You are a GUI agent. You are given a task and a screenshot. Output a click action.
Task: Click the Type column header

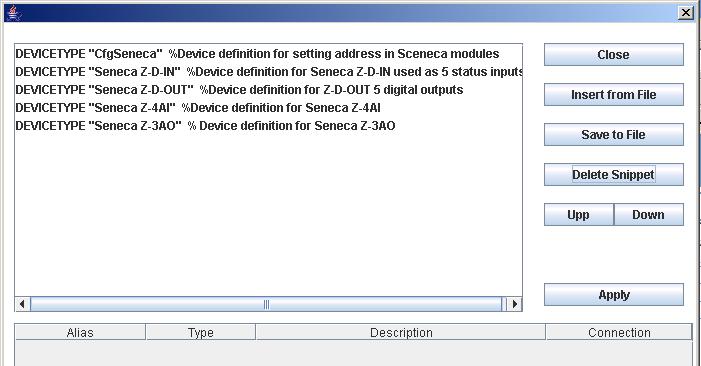pos(200,332)
